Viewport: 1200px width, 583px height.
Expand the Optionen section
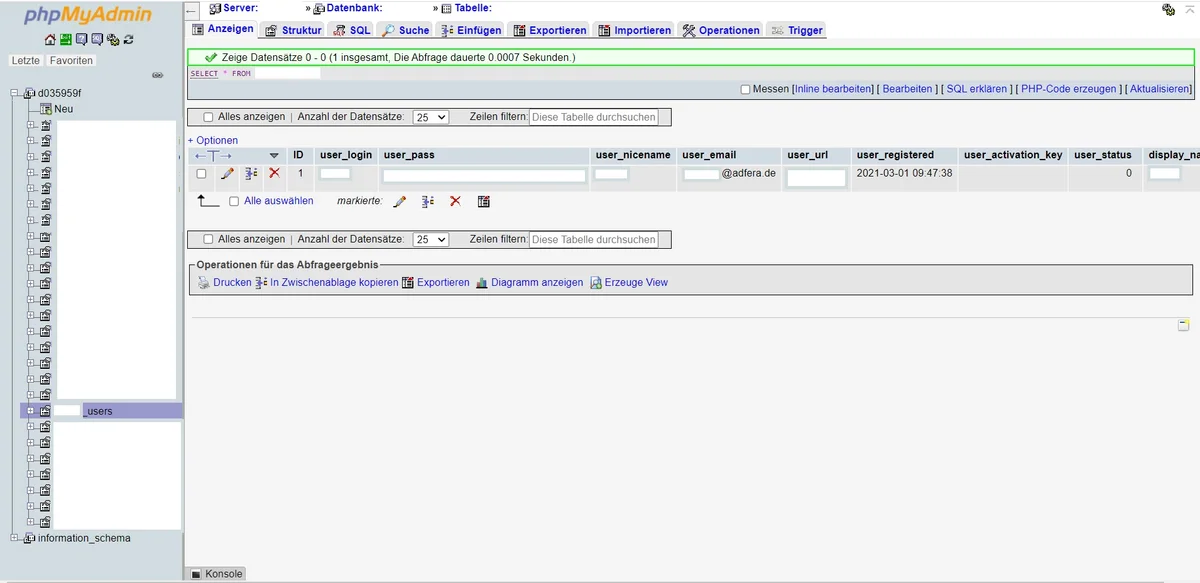214,138
